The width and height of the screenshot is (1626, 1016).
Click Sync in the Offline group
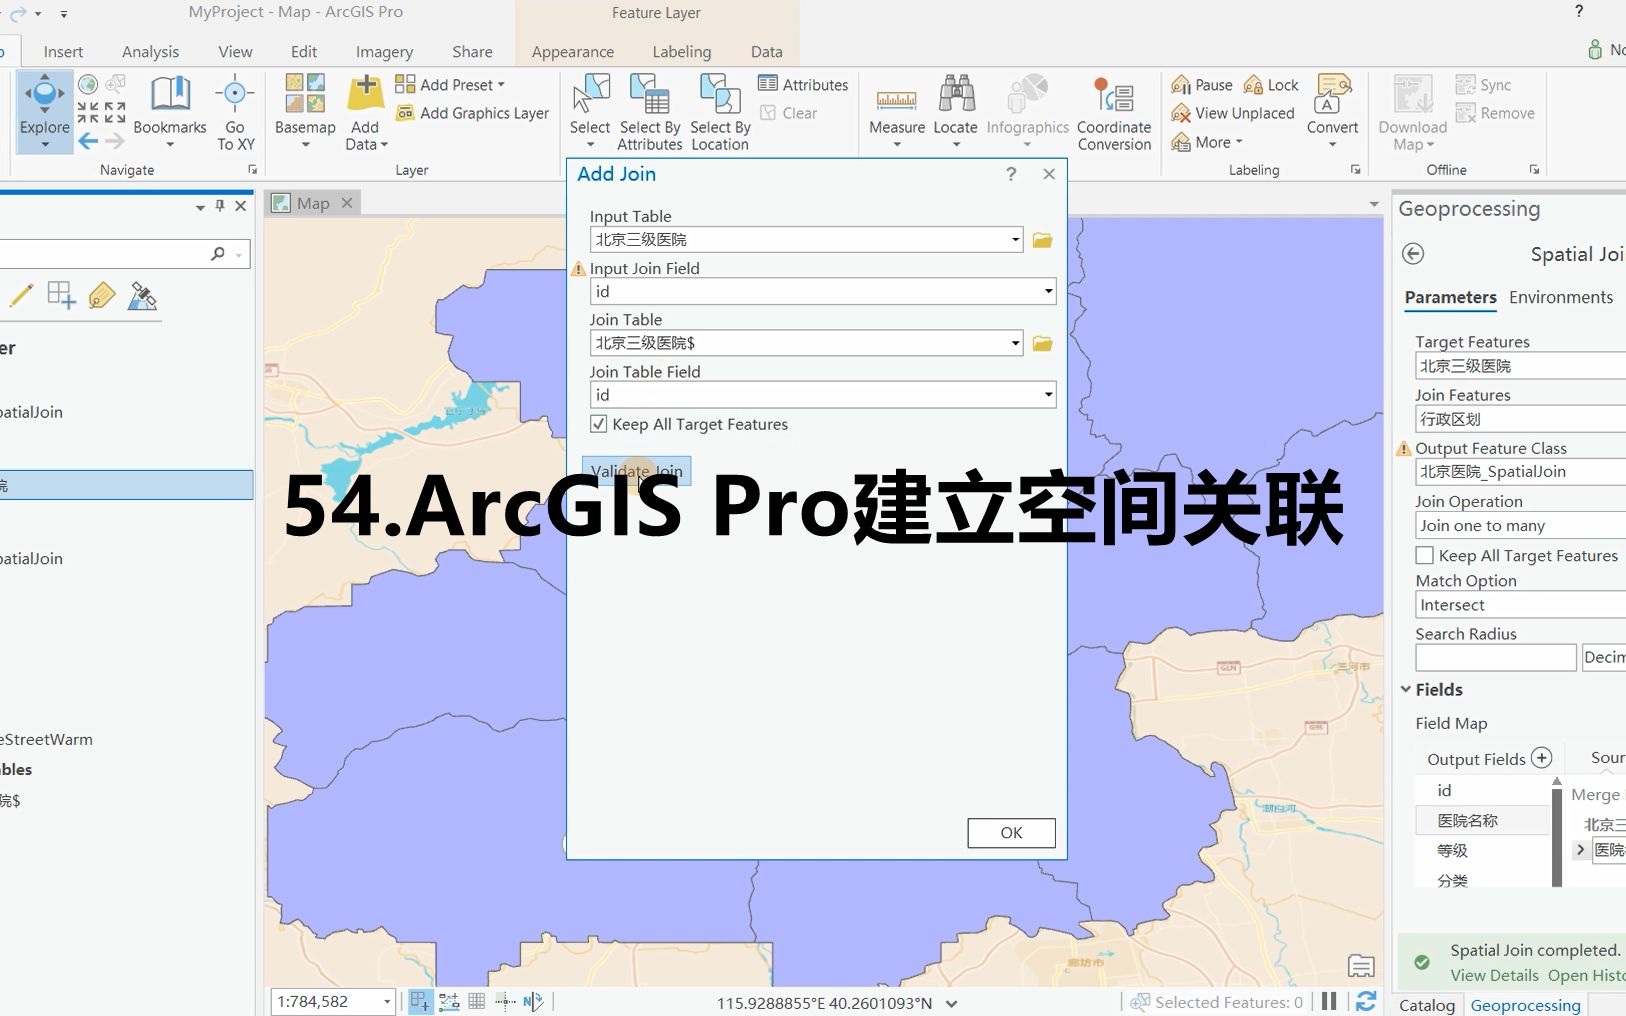click(x=1486, y=84)
